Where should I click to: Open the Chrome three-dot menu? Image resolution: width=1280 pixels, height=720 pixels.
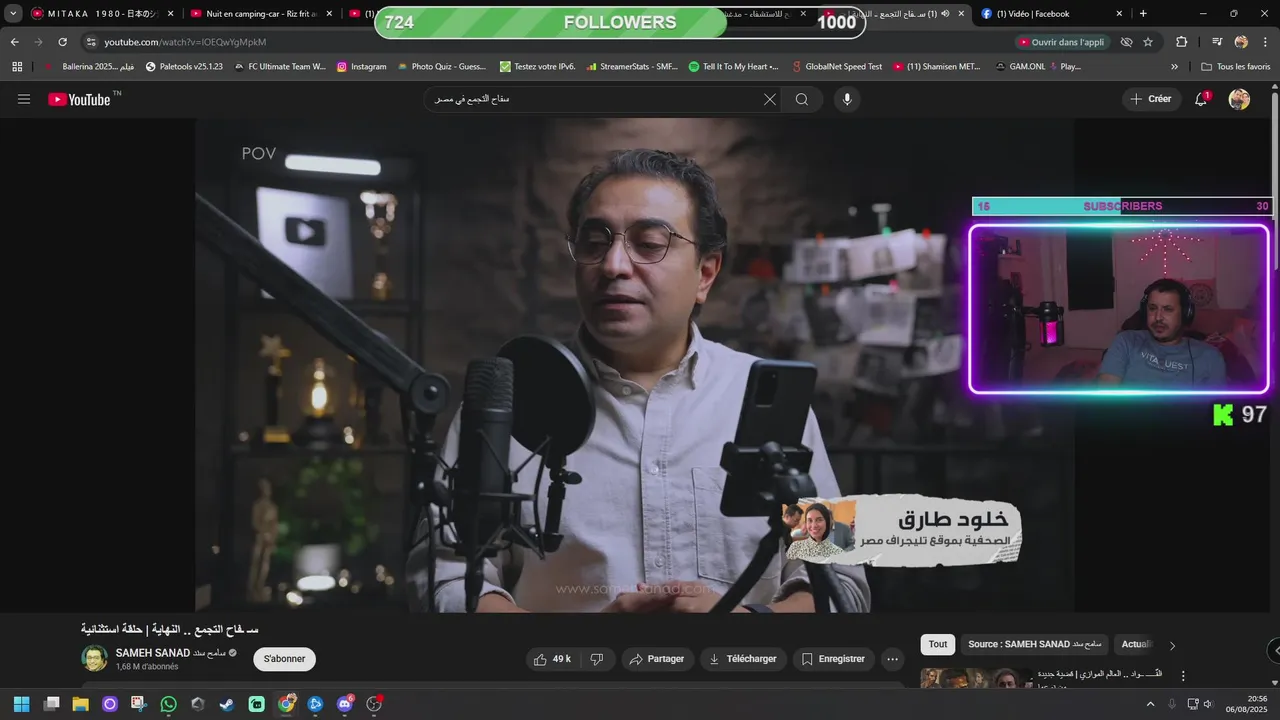pos(1265,42)
